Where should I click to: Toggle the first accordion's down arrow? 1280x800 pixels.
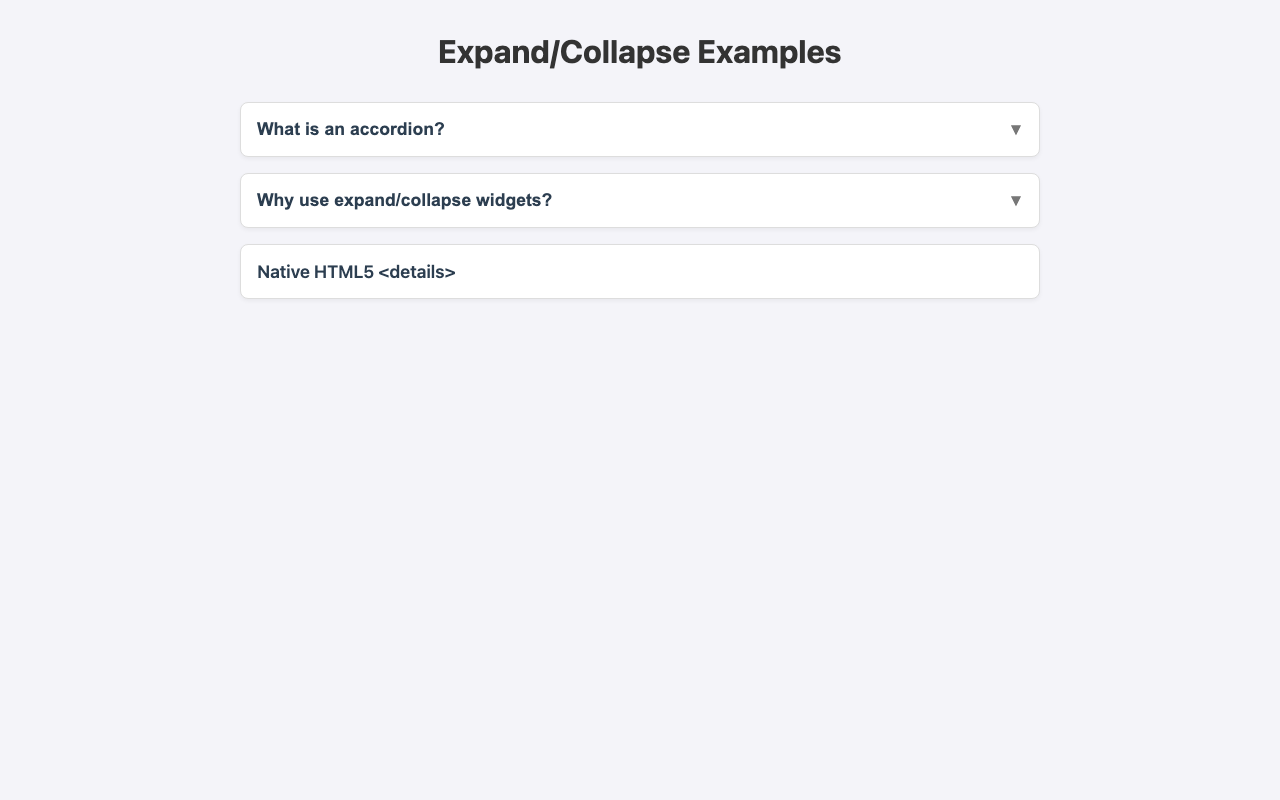(x=1015, y=130)
